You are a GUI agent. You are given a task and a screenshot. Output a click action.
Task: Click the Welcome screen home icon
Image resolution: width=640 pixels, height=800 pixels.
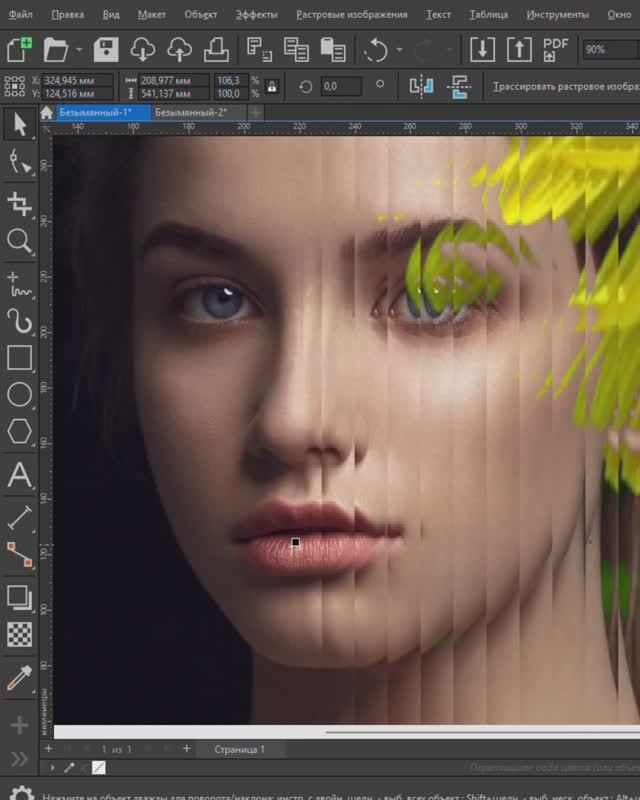(x=46, y=112)
